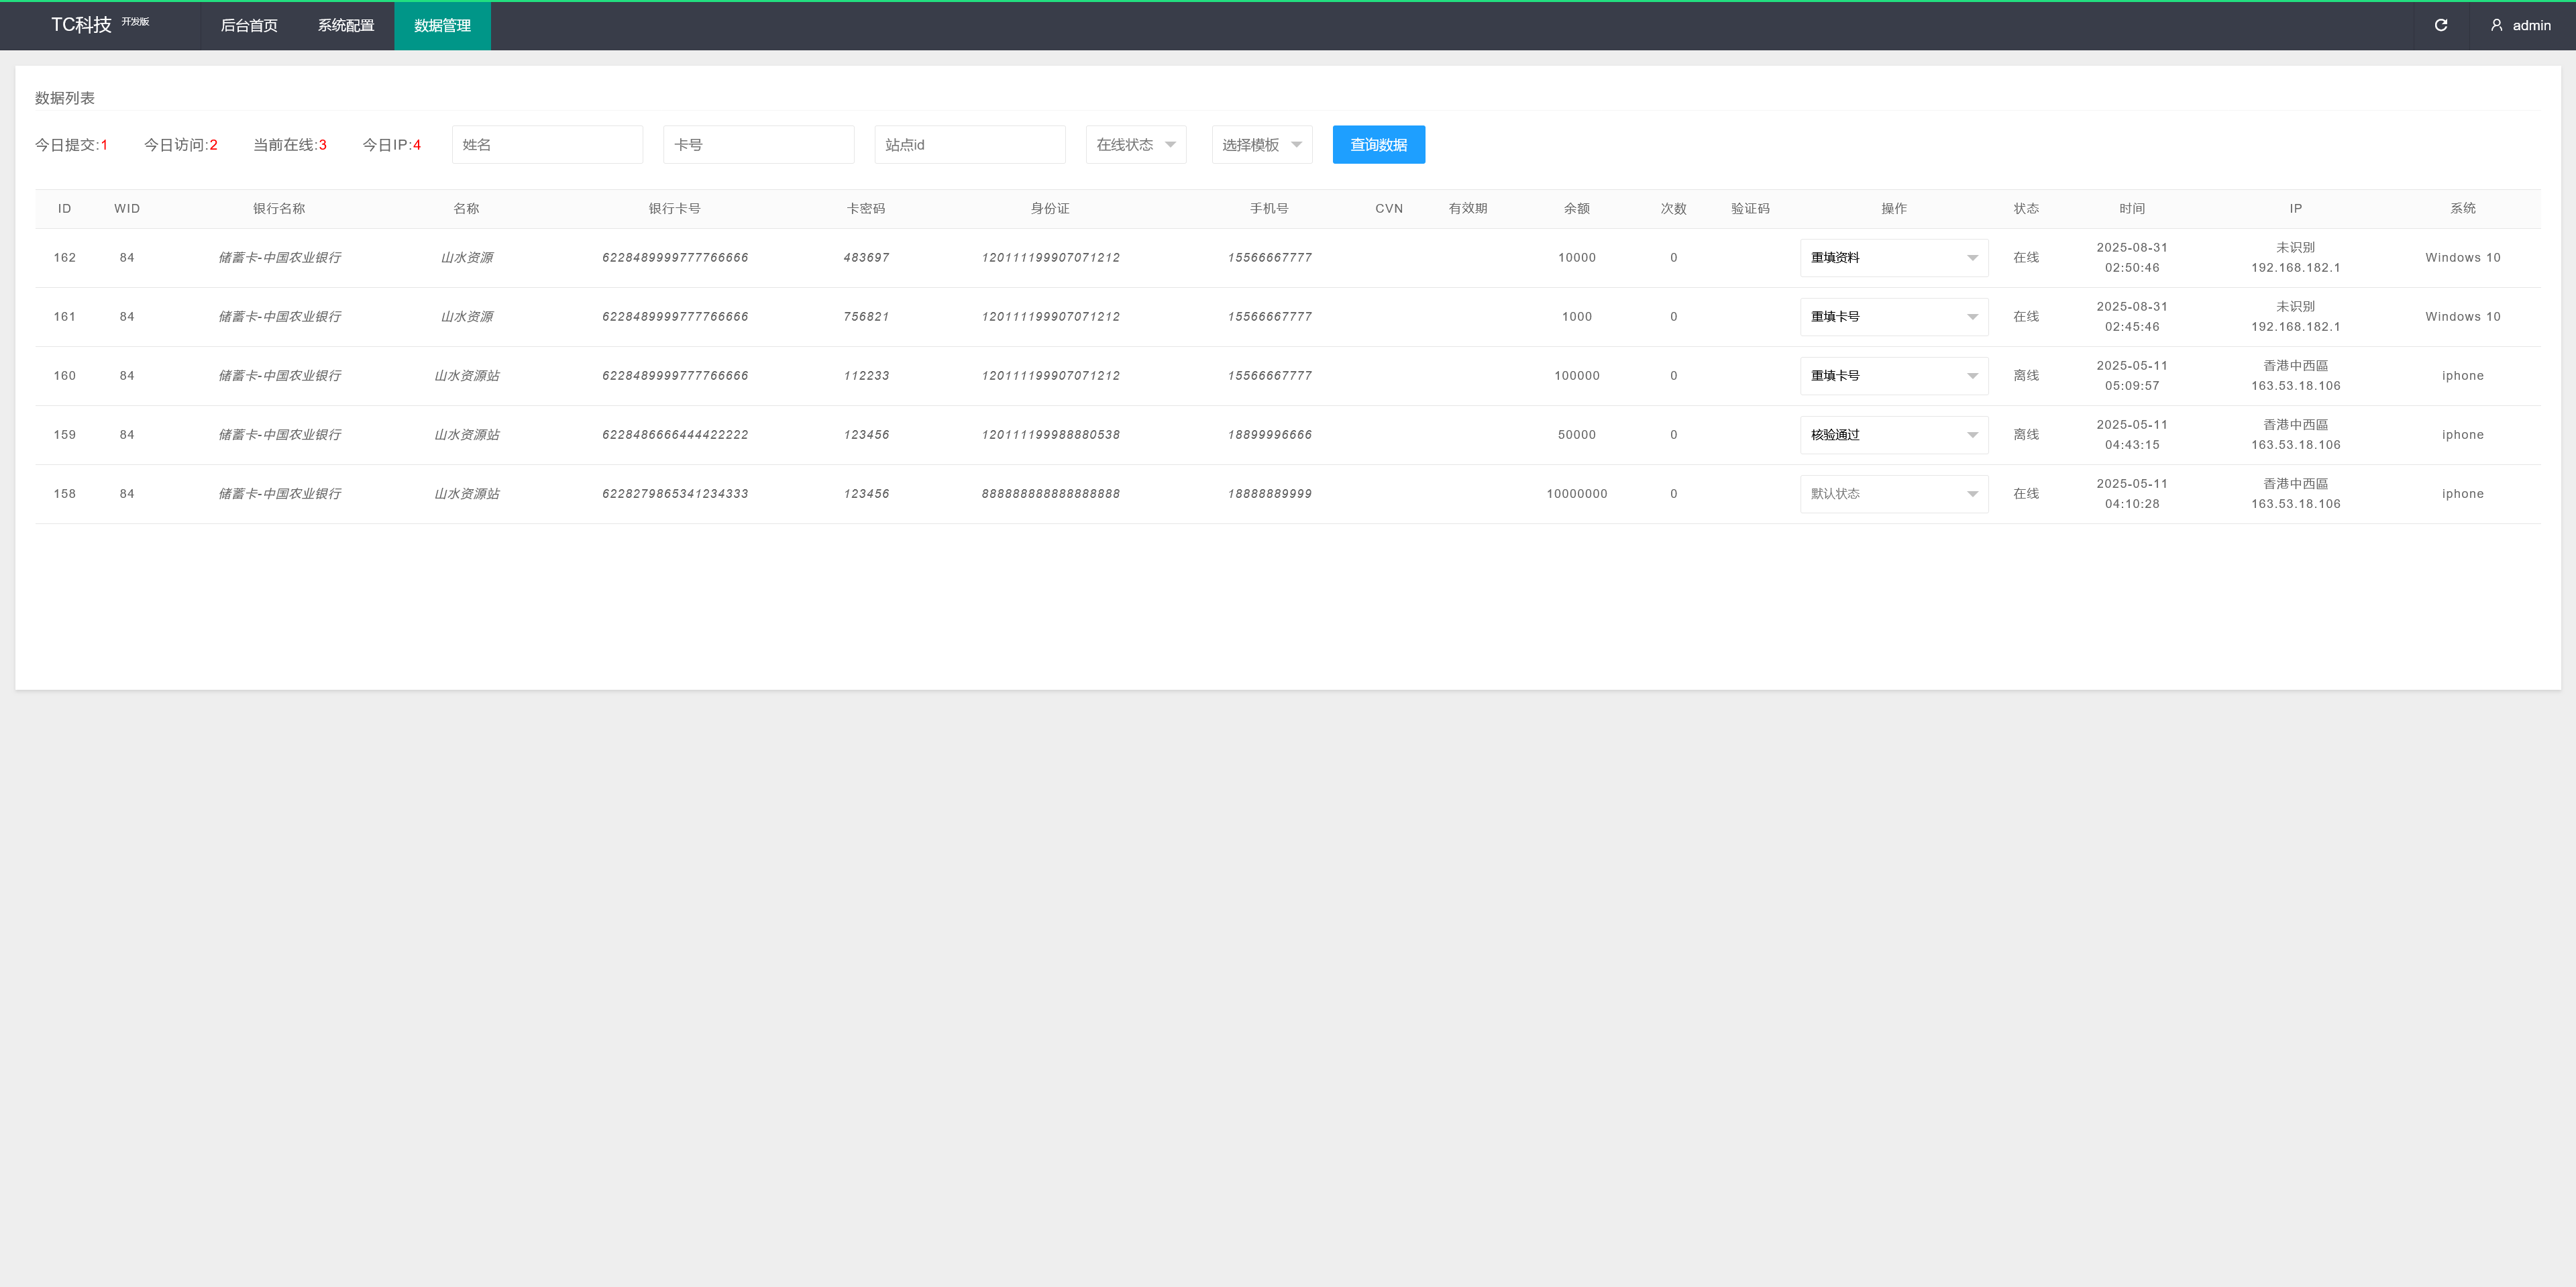Click the arrow of row 160 重填卡号 dropdown
This screenshot has width=2576, height=1287.
pos(1972,376)
